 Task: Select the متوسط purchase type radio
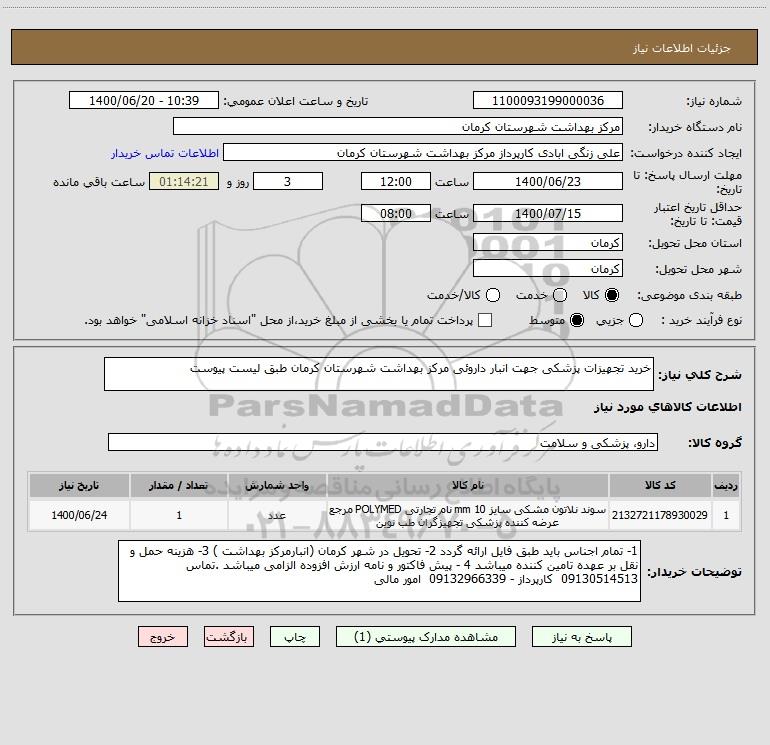[x=577, y=320]
